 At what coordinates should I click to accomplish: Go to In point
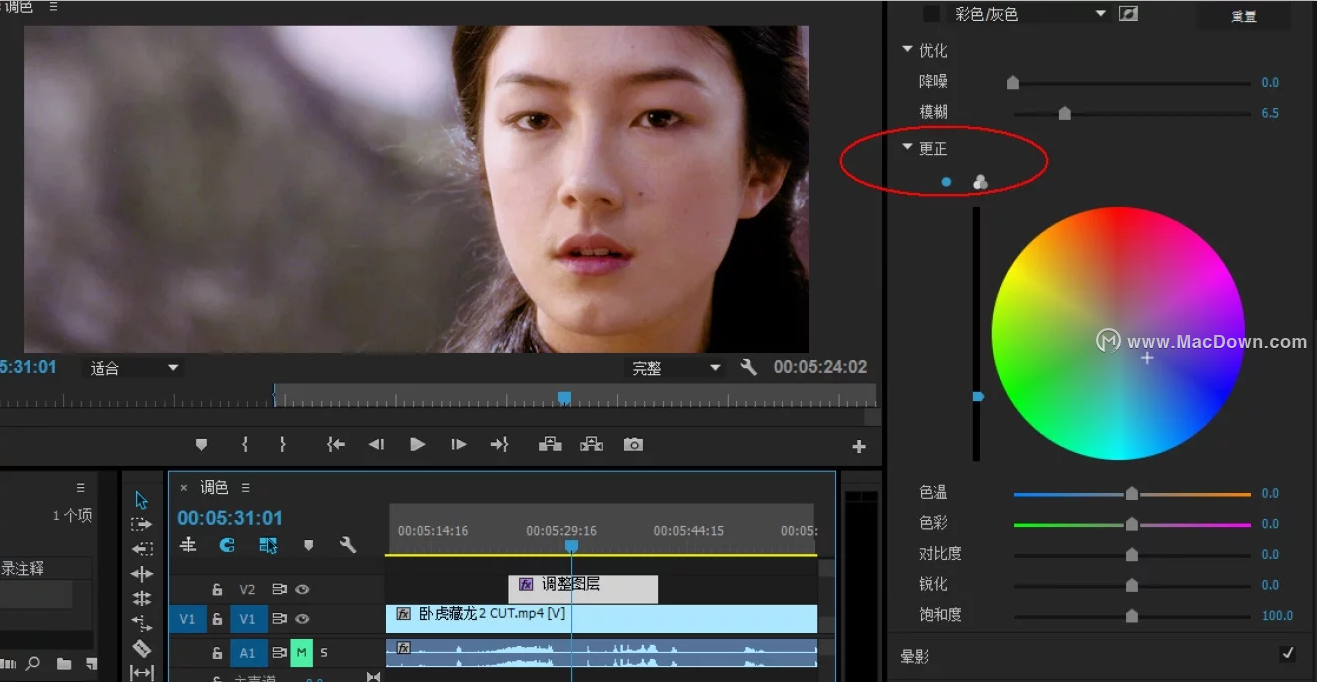tap(336, 444)
